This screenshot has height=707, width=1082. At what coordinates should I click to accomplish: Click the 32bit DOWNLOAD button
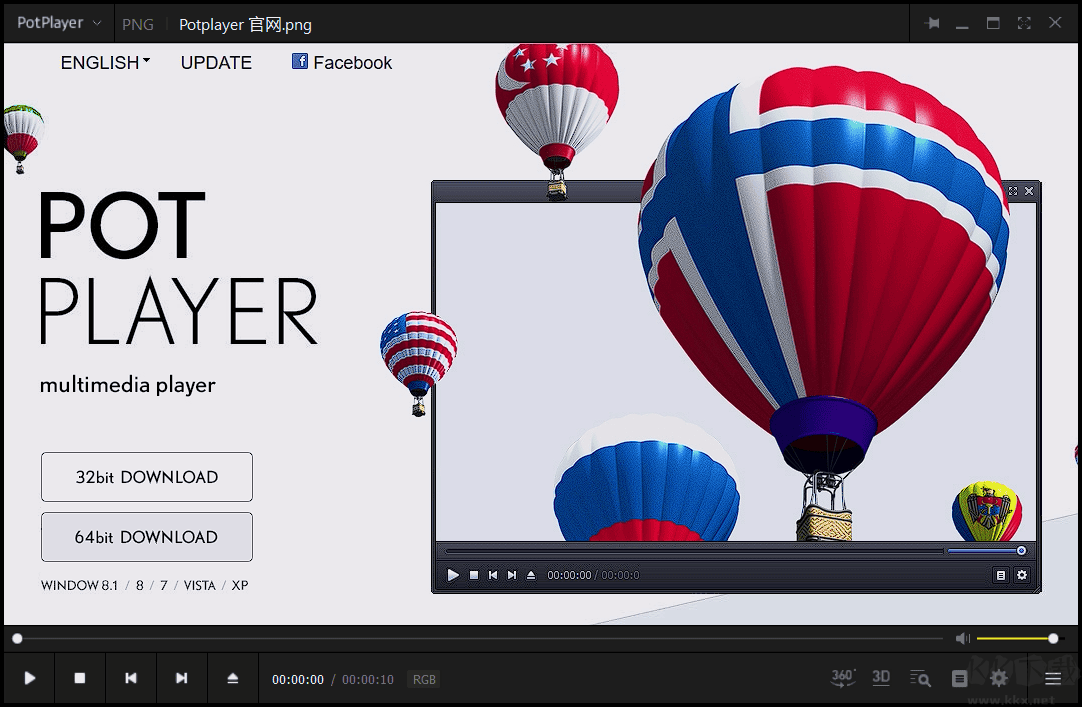coord(146,477)
